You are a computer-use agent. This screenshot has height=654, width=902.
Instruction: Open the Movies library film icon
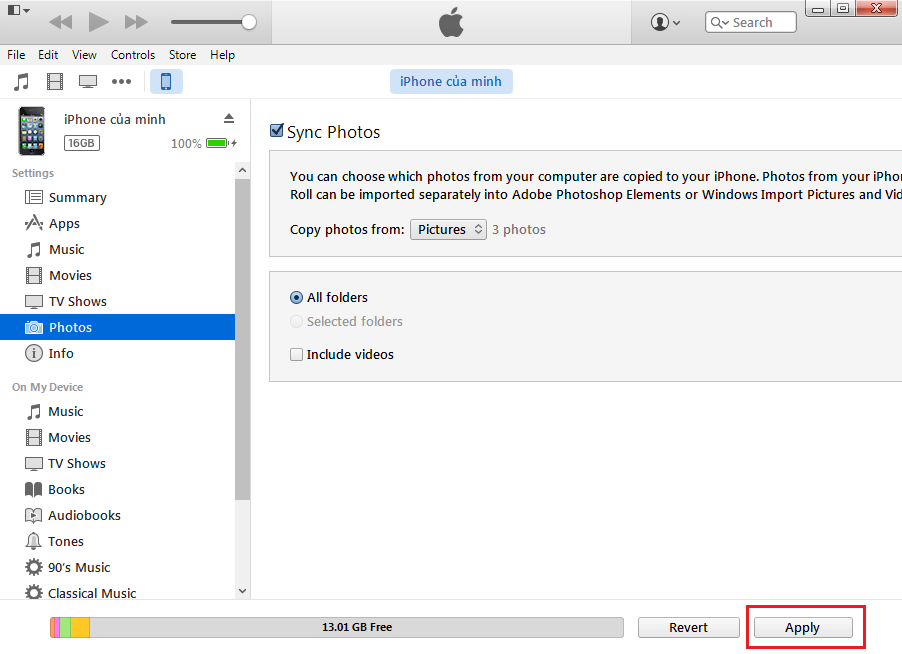54,81
